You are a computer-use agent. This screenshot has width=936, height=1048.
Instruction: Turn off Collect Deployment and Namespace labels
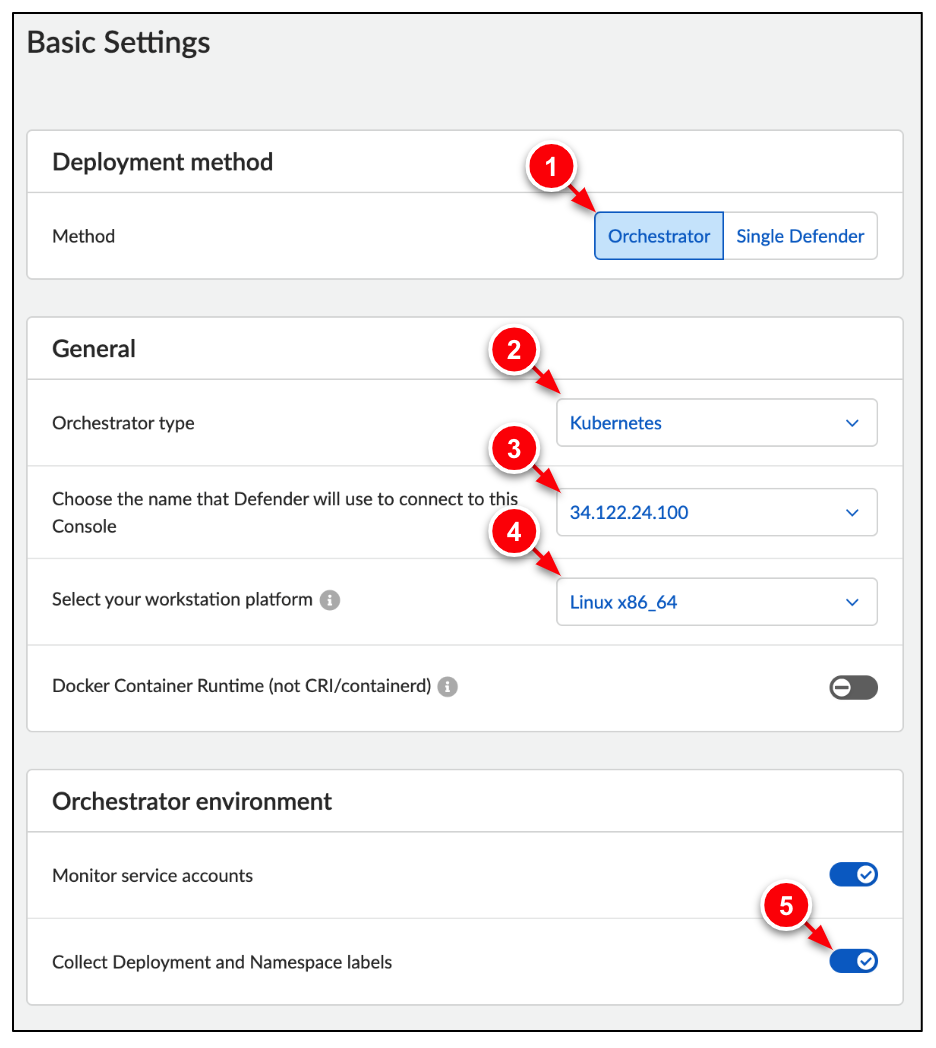pyautogui.click(x=853, y=960)
